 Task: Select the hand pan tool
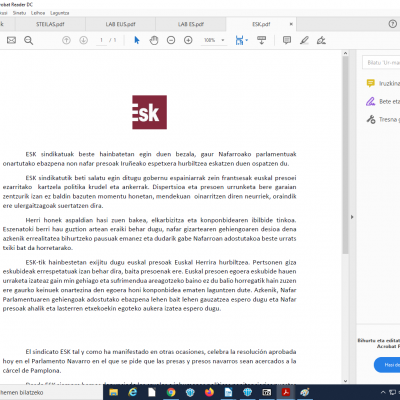pos(154,40)
